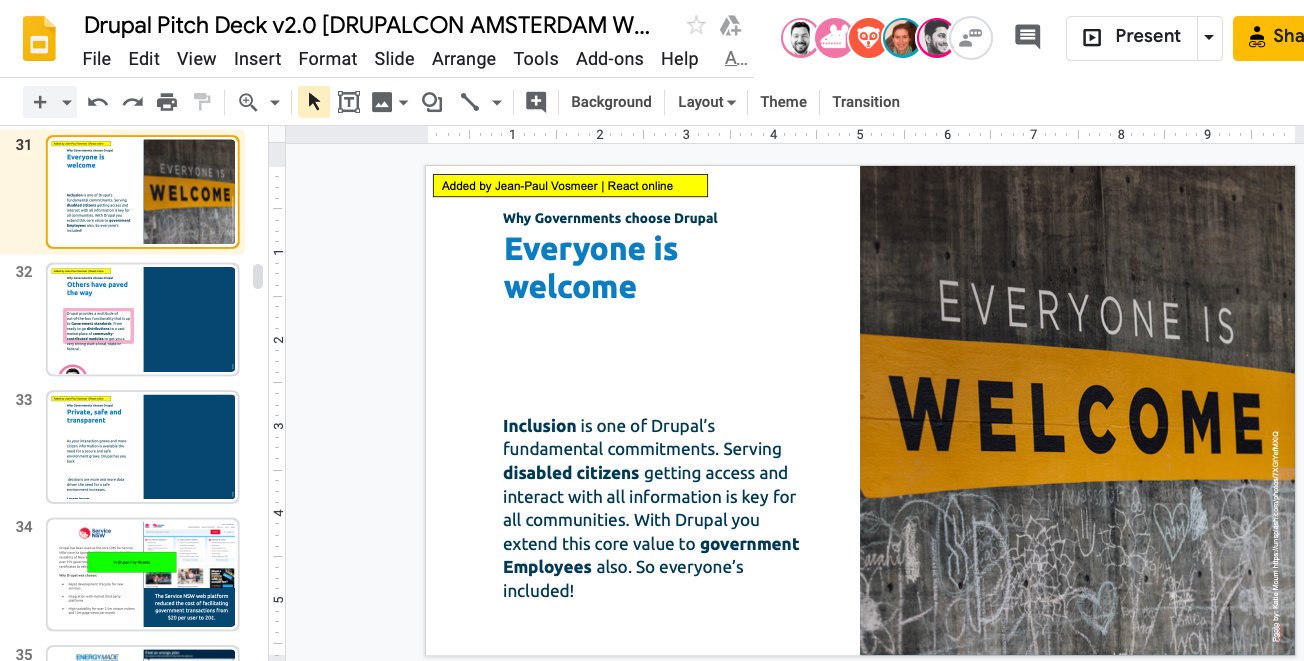The width and height of the screenshot is (1304, 661).
Task: Click the Print icon
Action: 167,101
